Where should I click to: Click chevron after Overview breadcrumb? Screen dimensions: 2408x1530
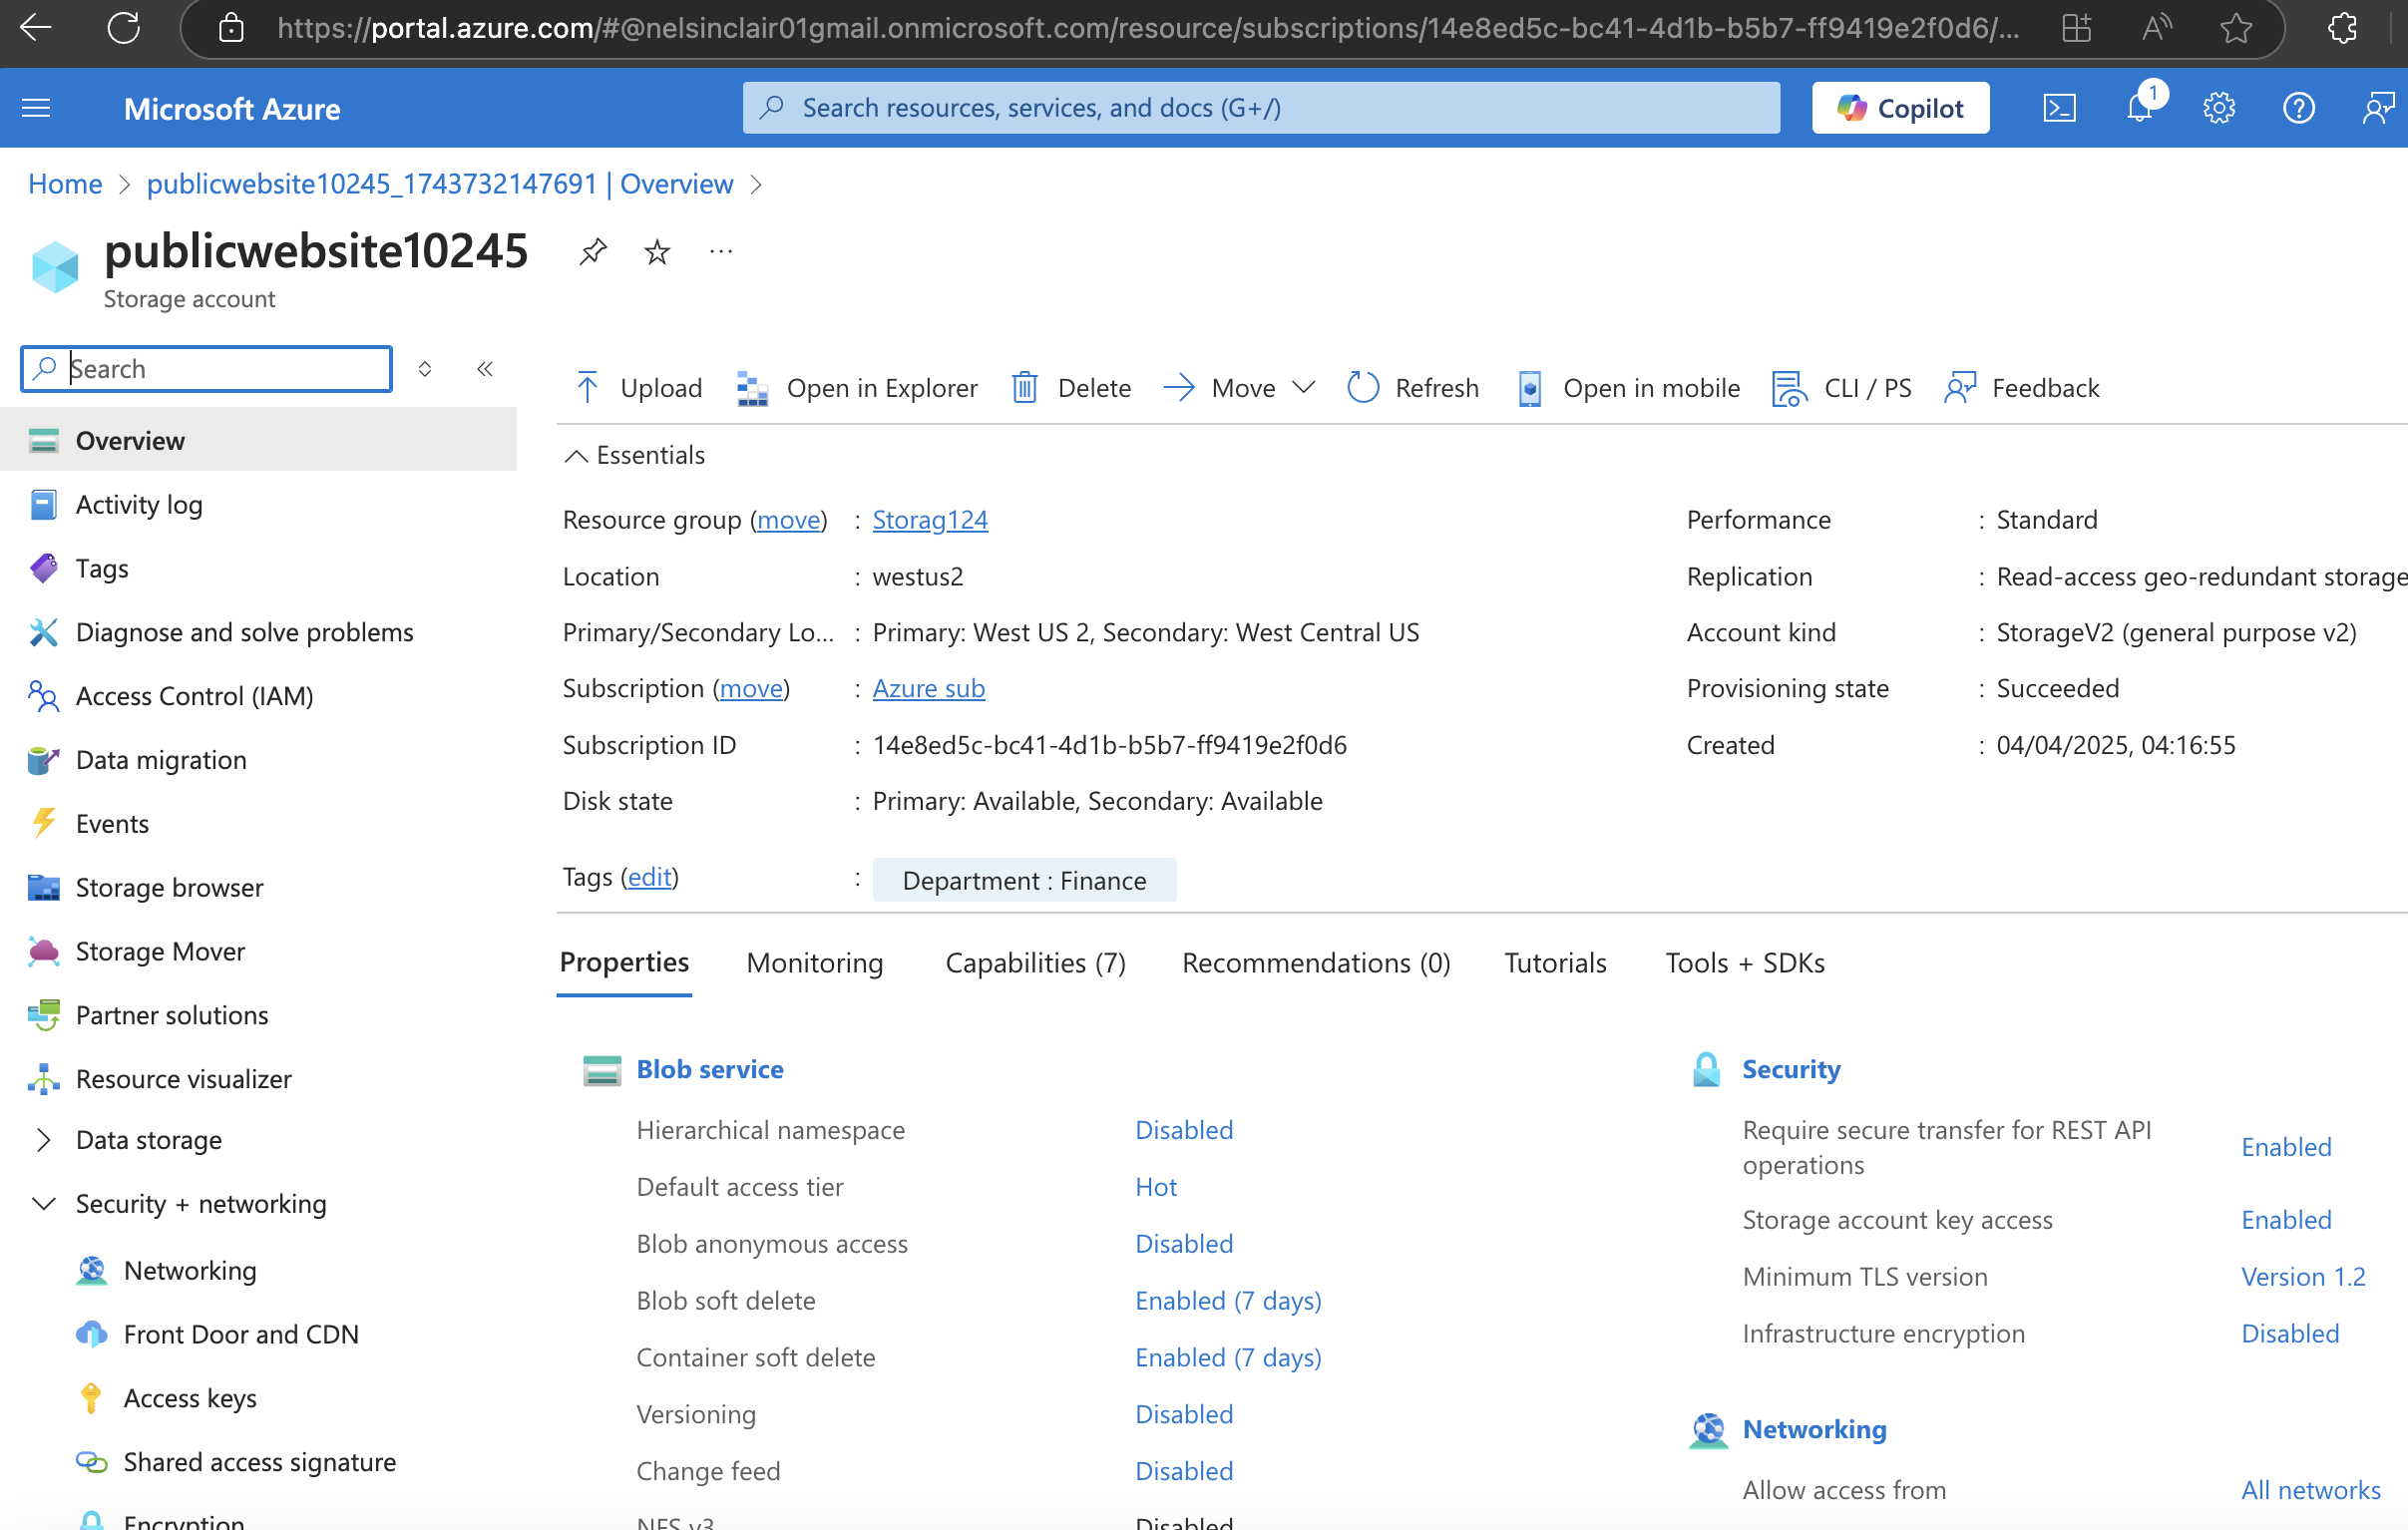(756, 184)
